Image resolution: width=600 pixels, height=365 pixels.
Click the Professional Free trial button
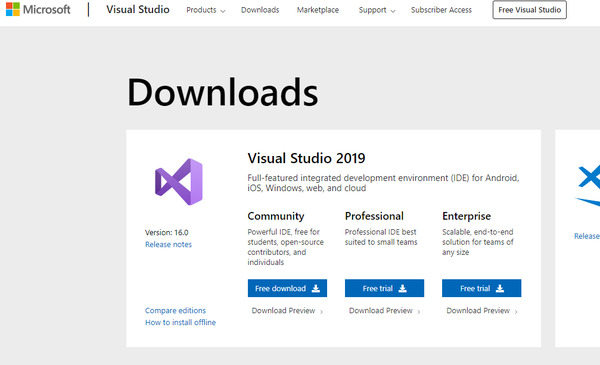[x=385, y=288]
